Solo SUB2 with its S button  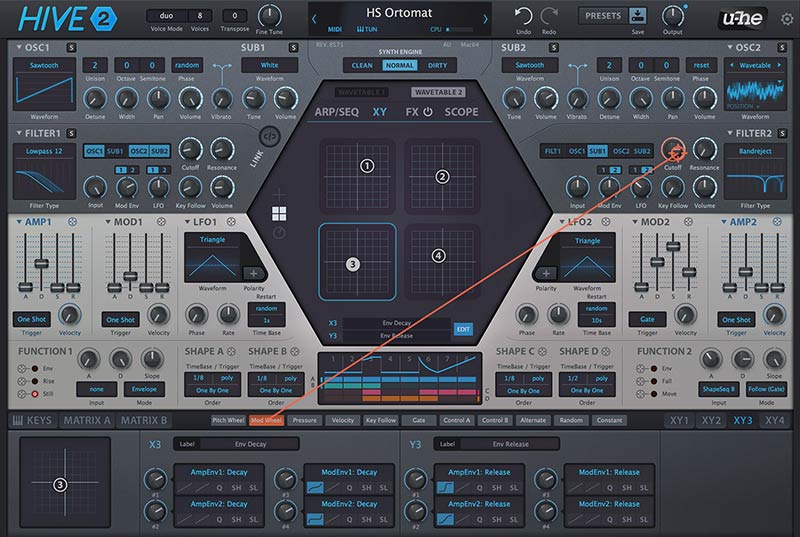tap(554, 47)
